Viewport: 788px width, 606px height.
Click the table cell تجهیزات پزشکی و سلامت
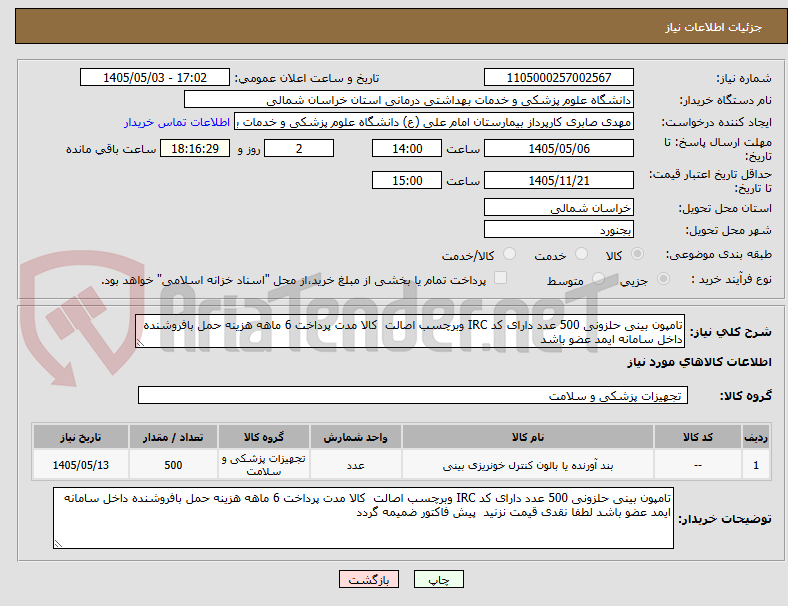point(264,465)
